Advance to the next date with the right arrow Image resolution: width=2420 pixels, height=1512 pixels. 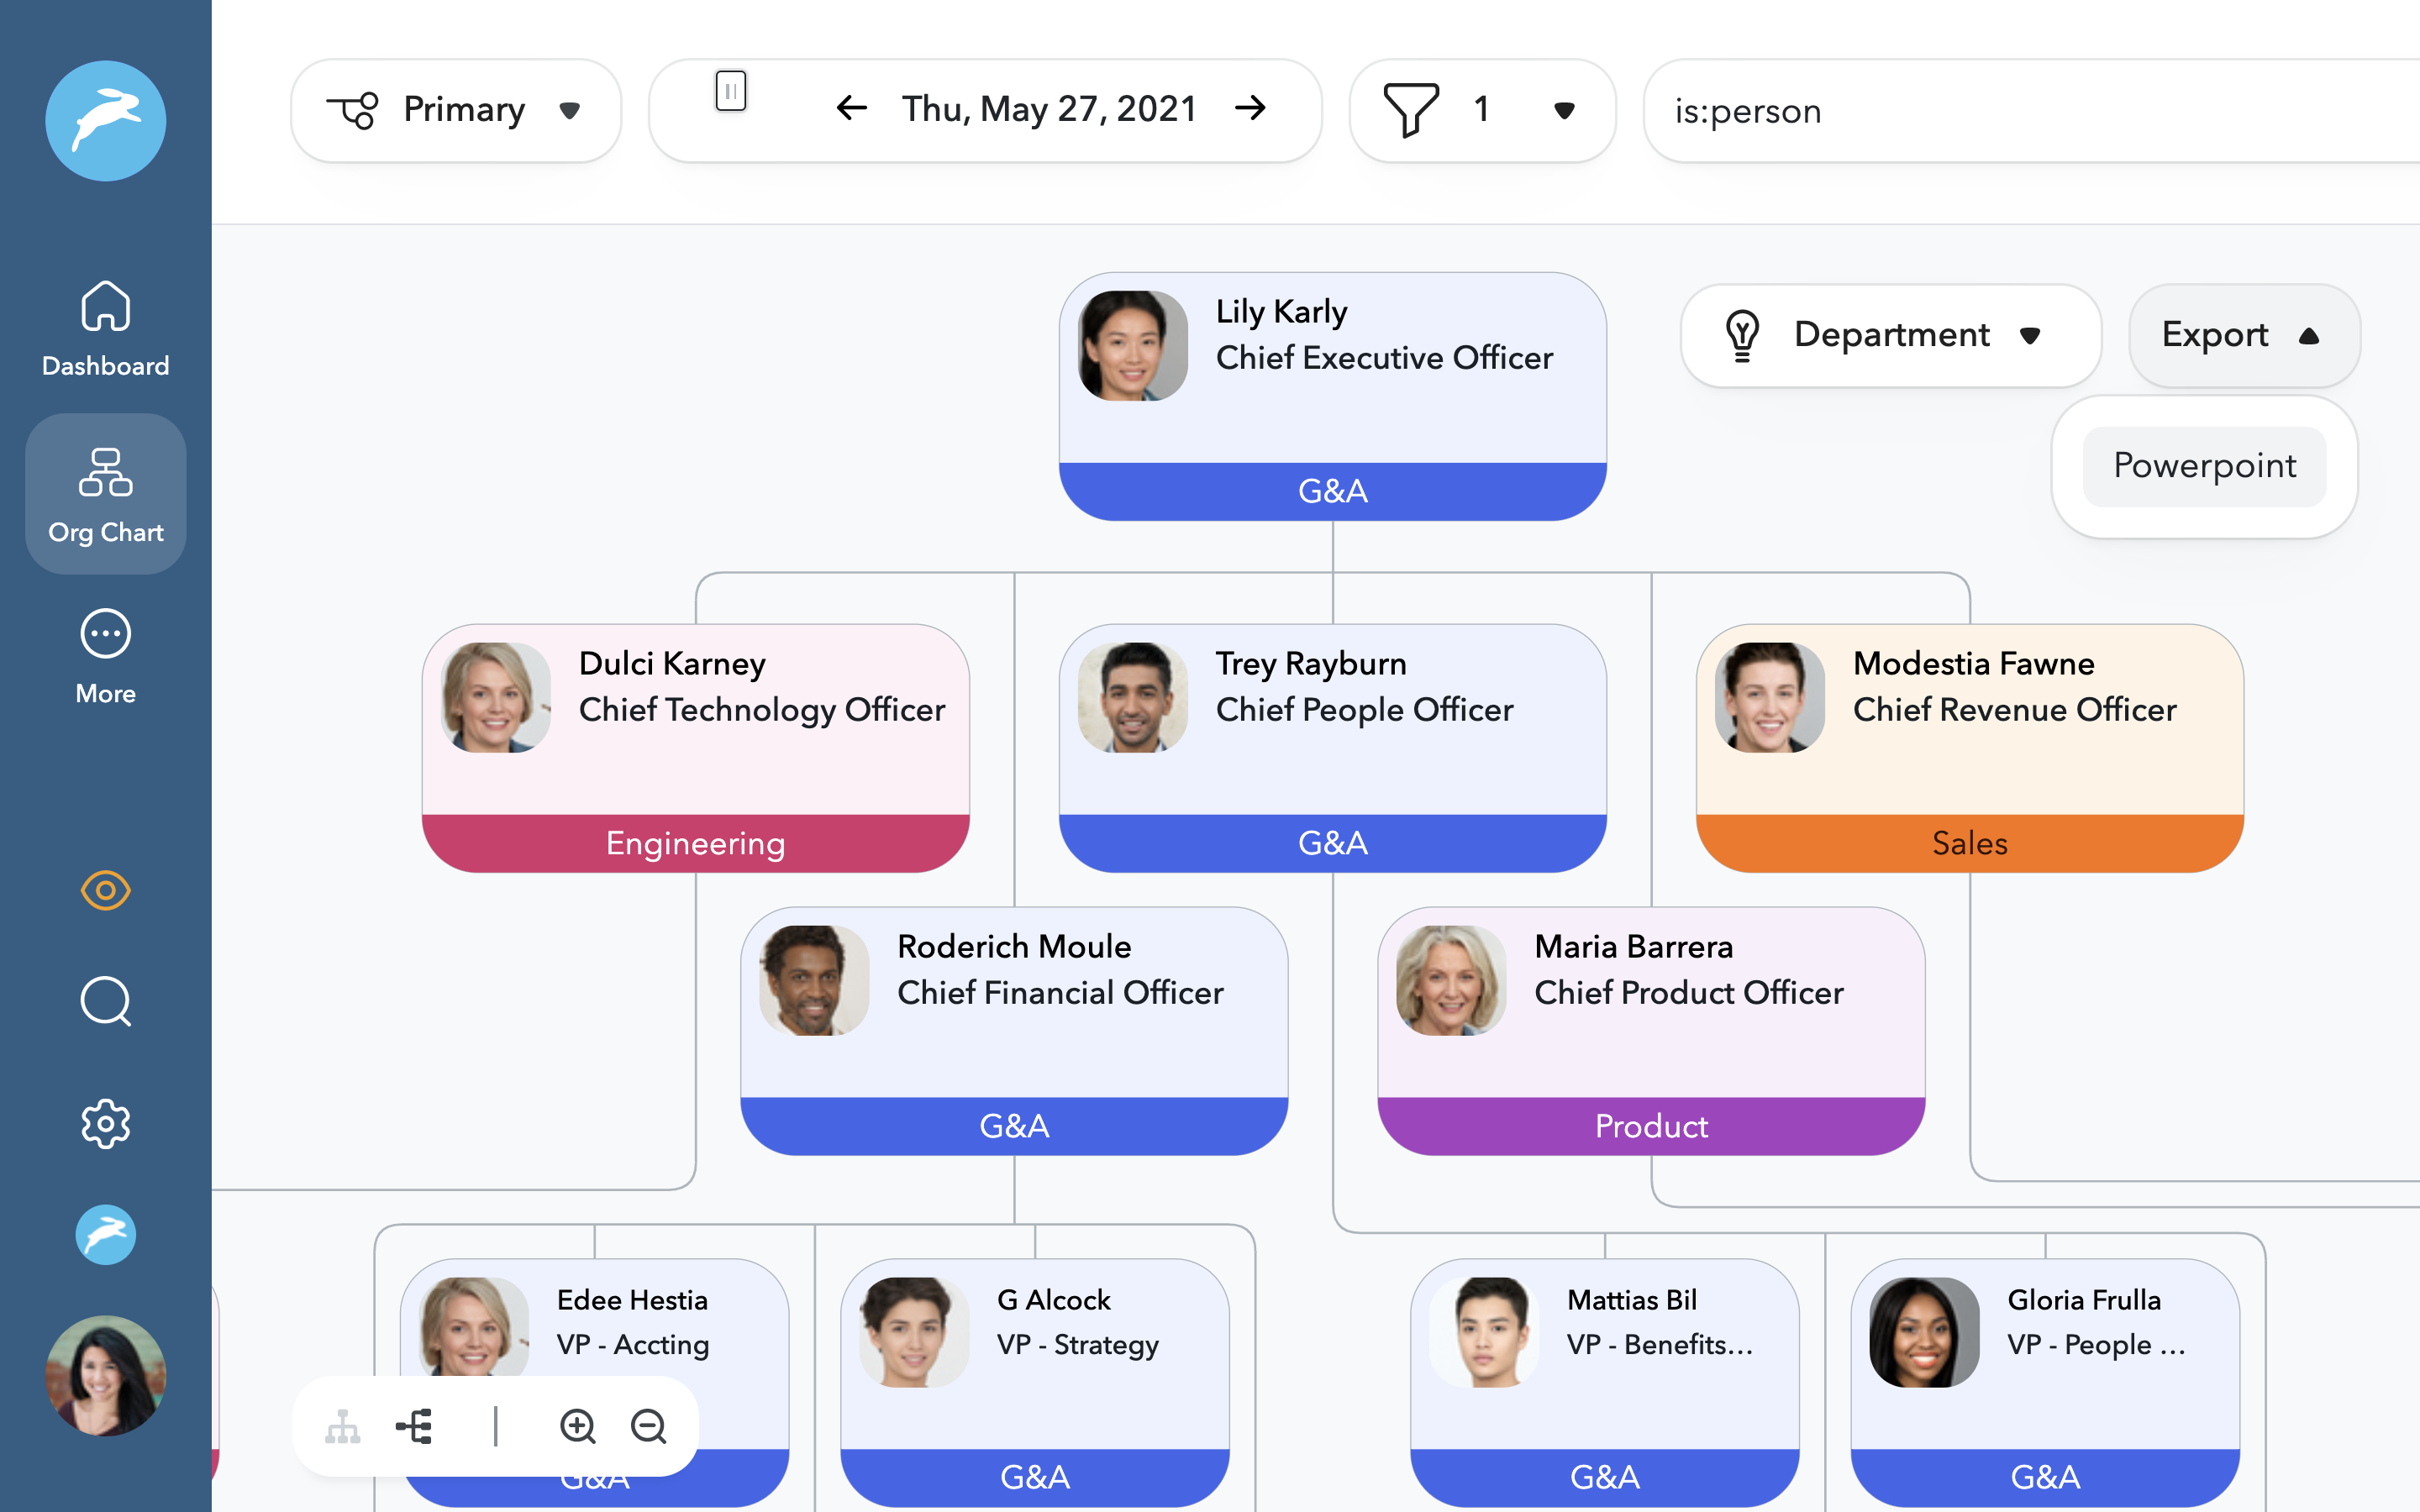[1250, 108]
